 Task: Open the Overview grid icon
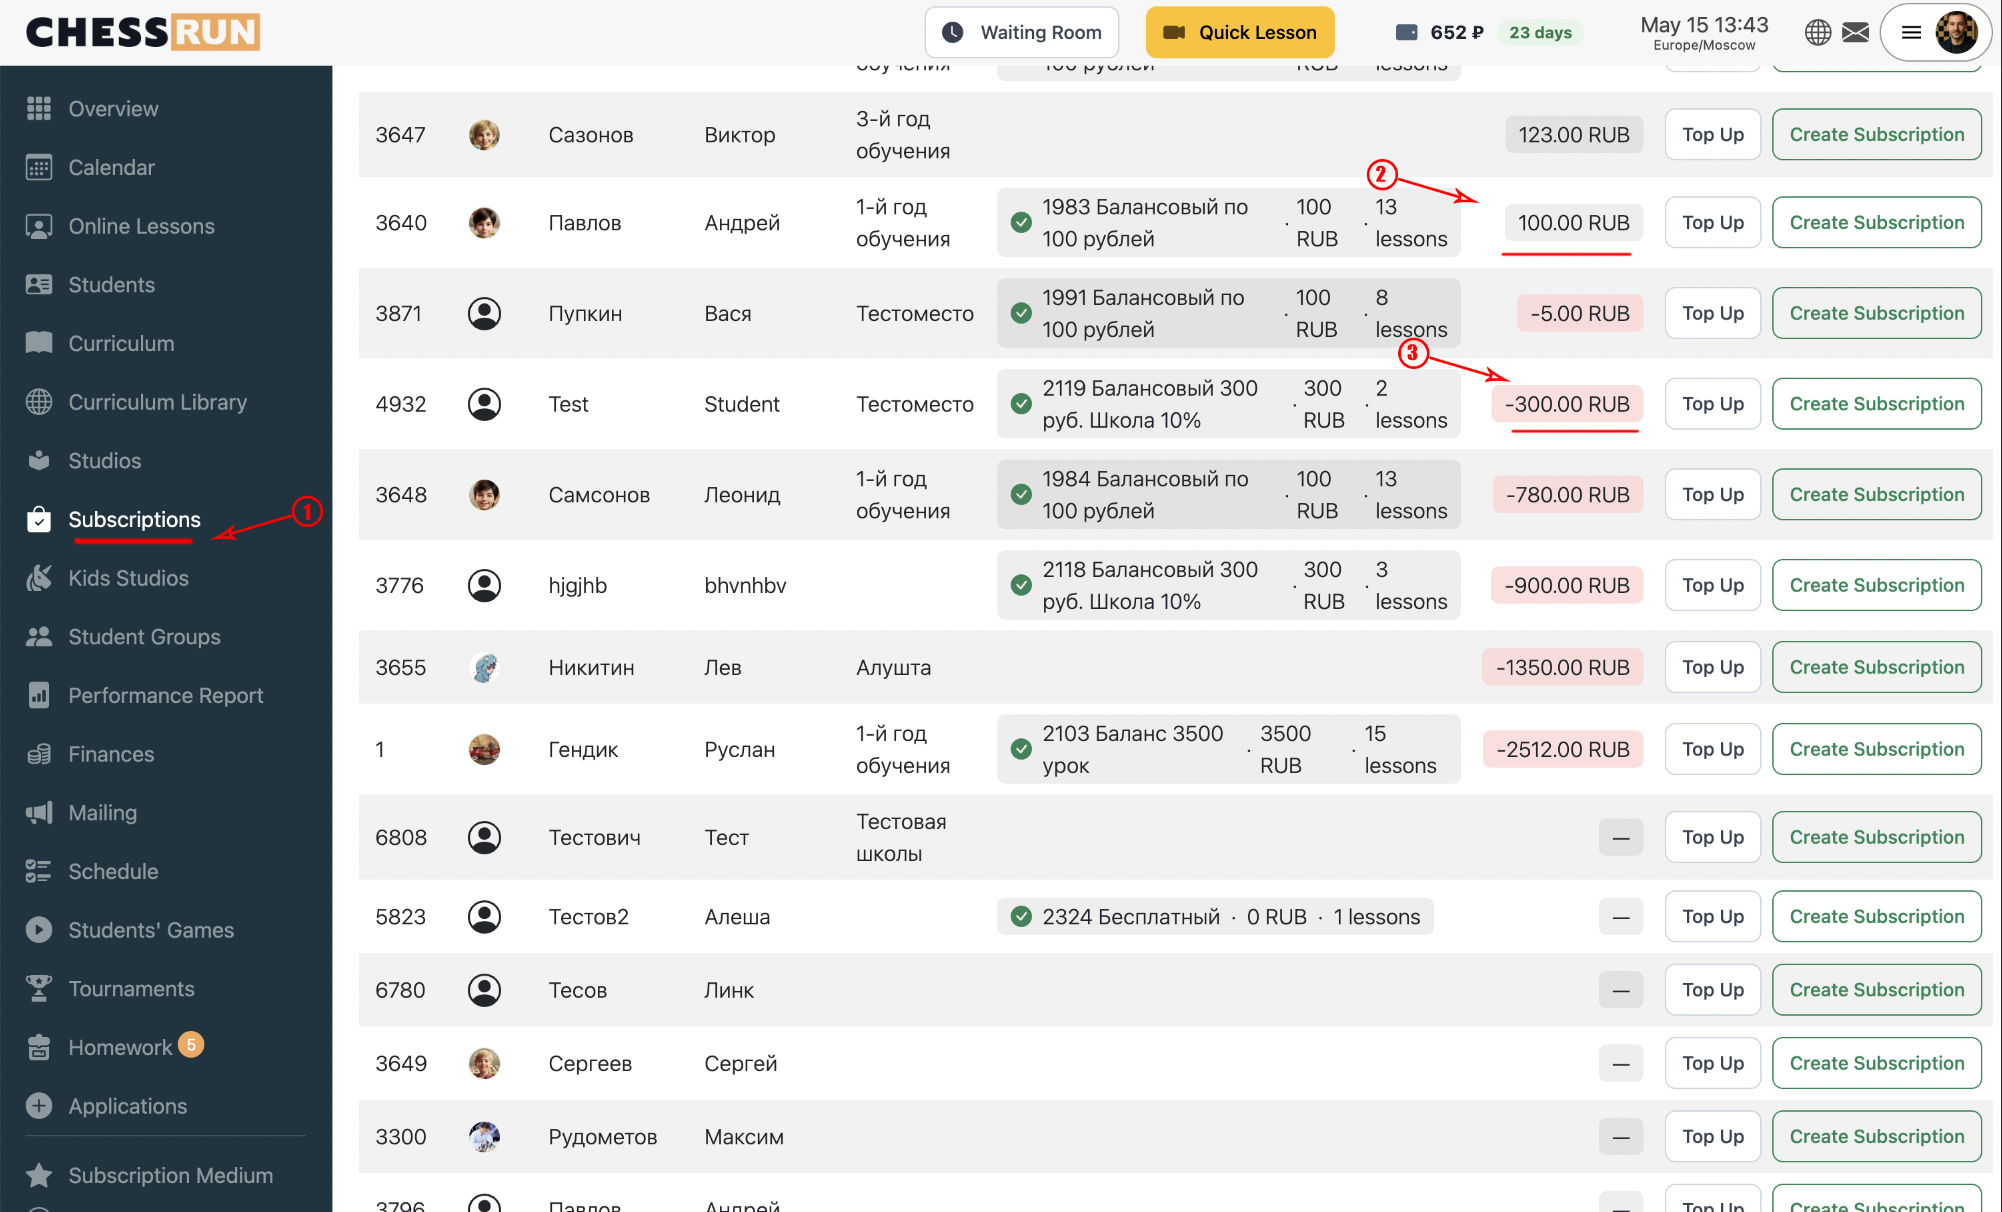pos(39,108)
